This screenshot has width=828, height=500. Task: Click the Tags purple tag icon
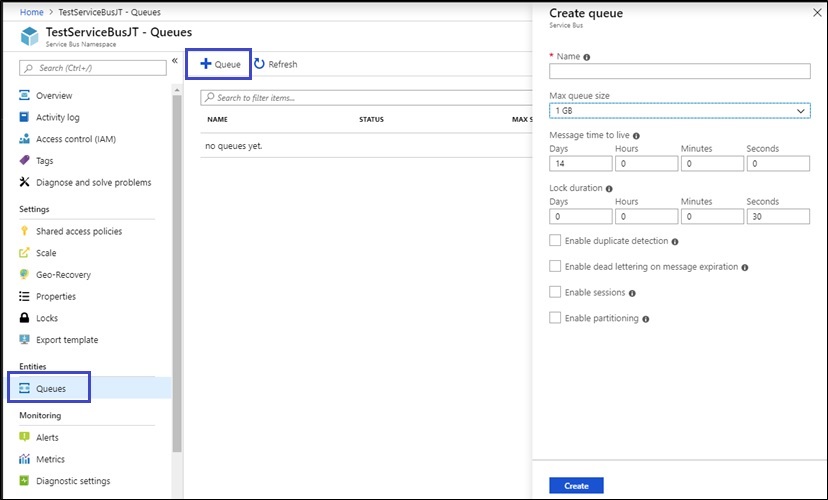tap(24, 160)
